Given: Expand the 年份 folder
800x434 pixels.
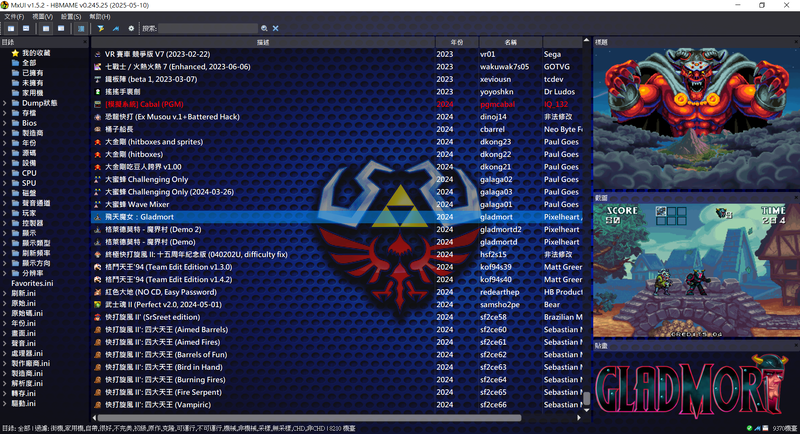Looking at the screenshot, I should [x=5, y=143].
